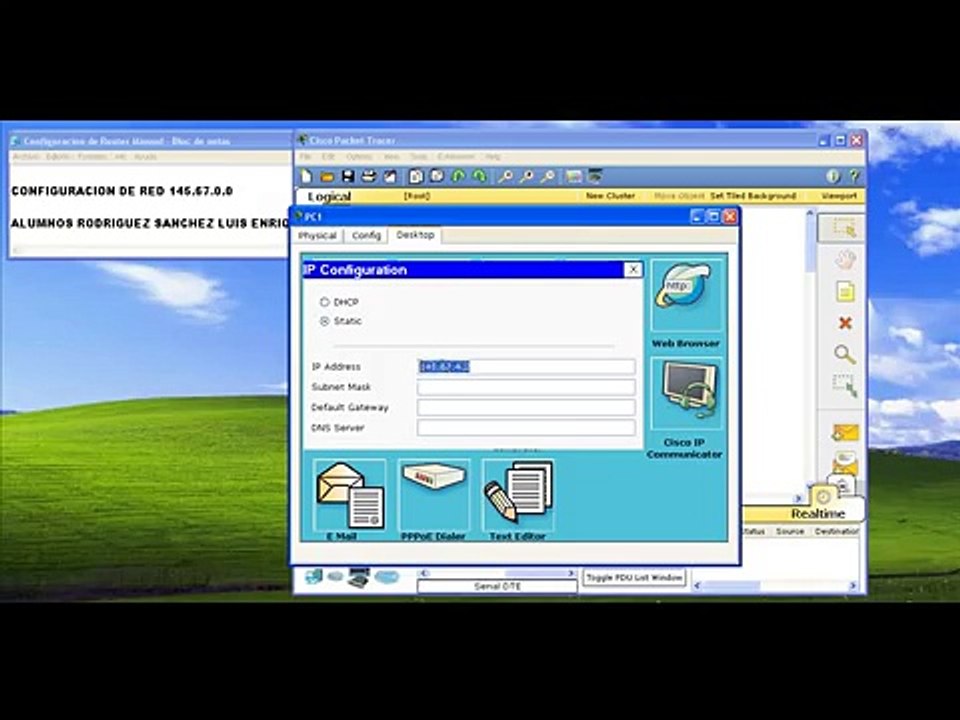
Task: Choose the red X Delete tool
Action: 845,323
